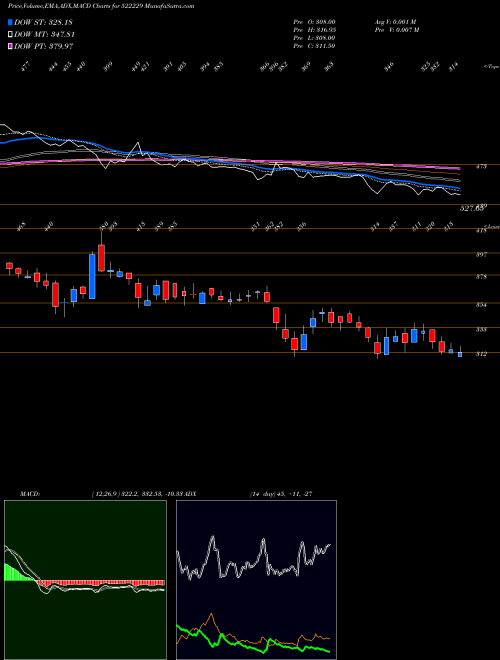Click the MACD label above the green panel

click(x=29, y=493)
